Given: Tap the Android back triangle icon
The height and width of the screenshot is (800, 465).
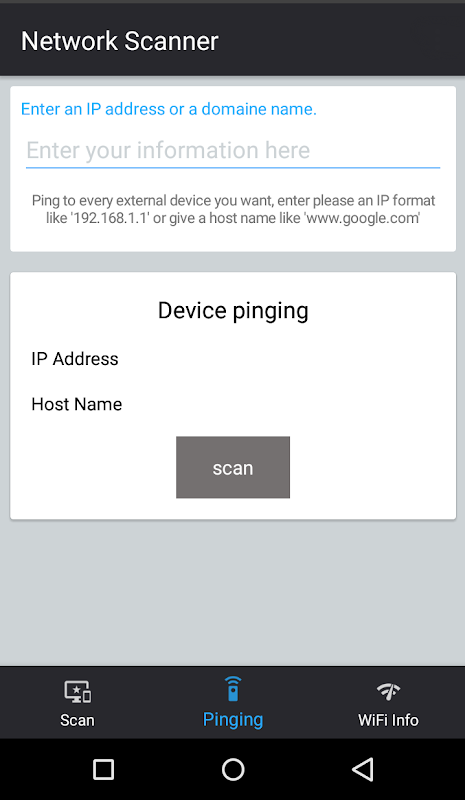Looking at the screenshot, I should point(363,769).
